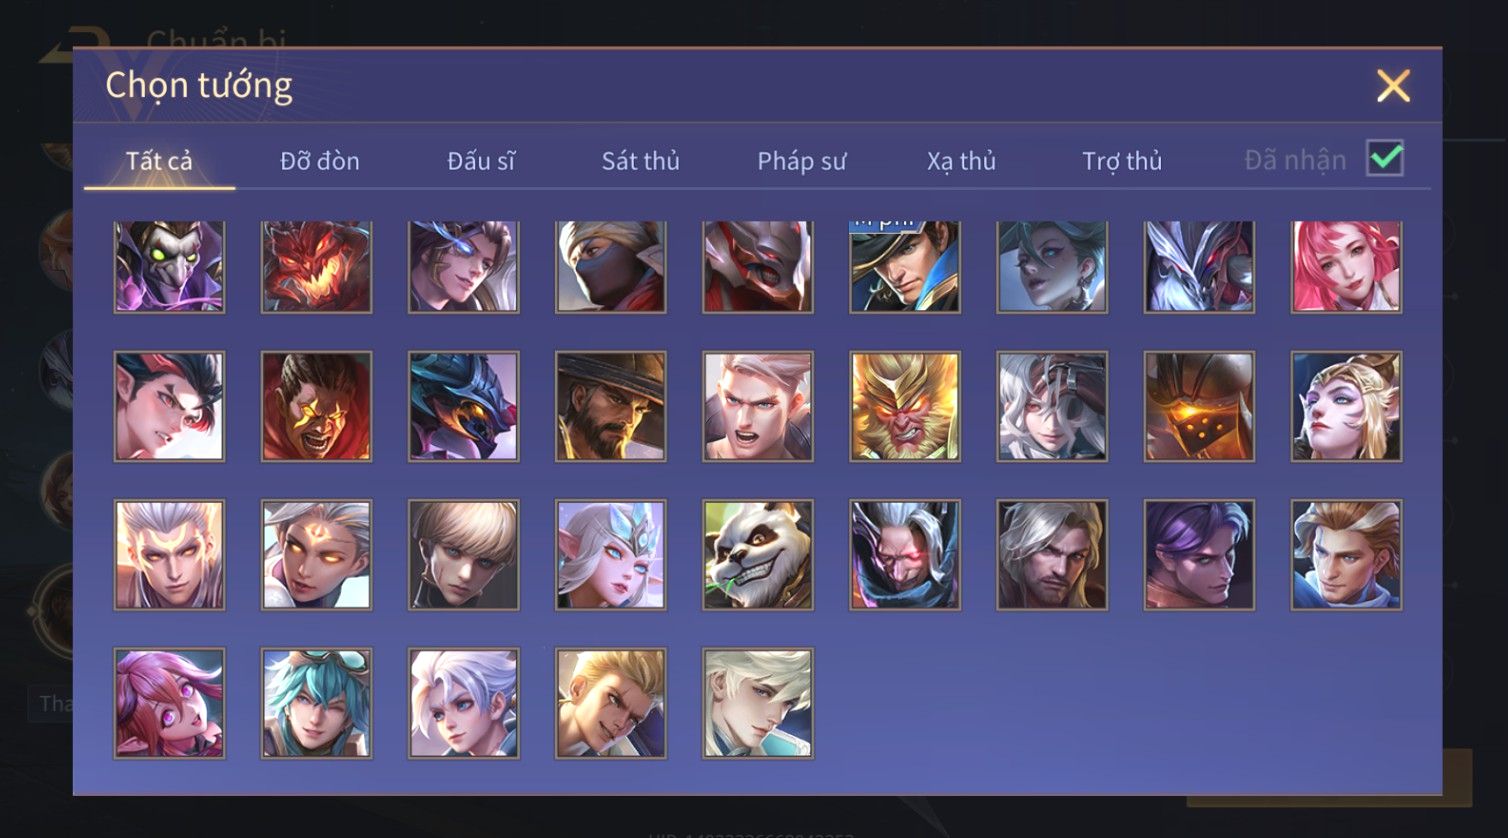The width and height of the screenshot is (1508, 838).
Task: Show the Xạ thủ heroes tab
Action: (961, 161)
